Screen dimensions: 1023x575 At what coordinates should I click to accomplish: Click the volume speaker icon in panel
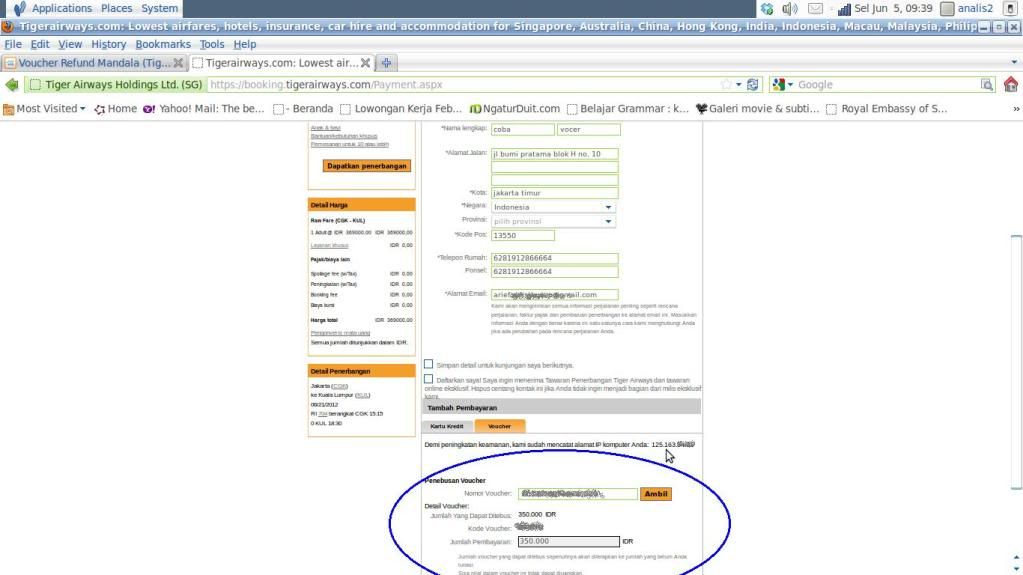click(789, 8)
